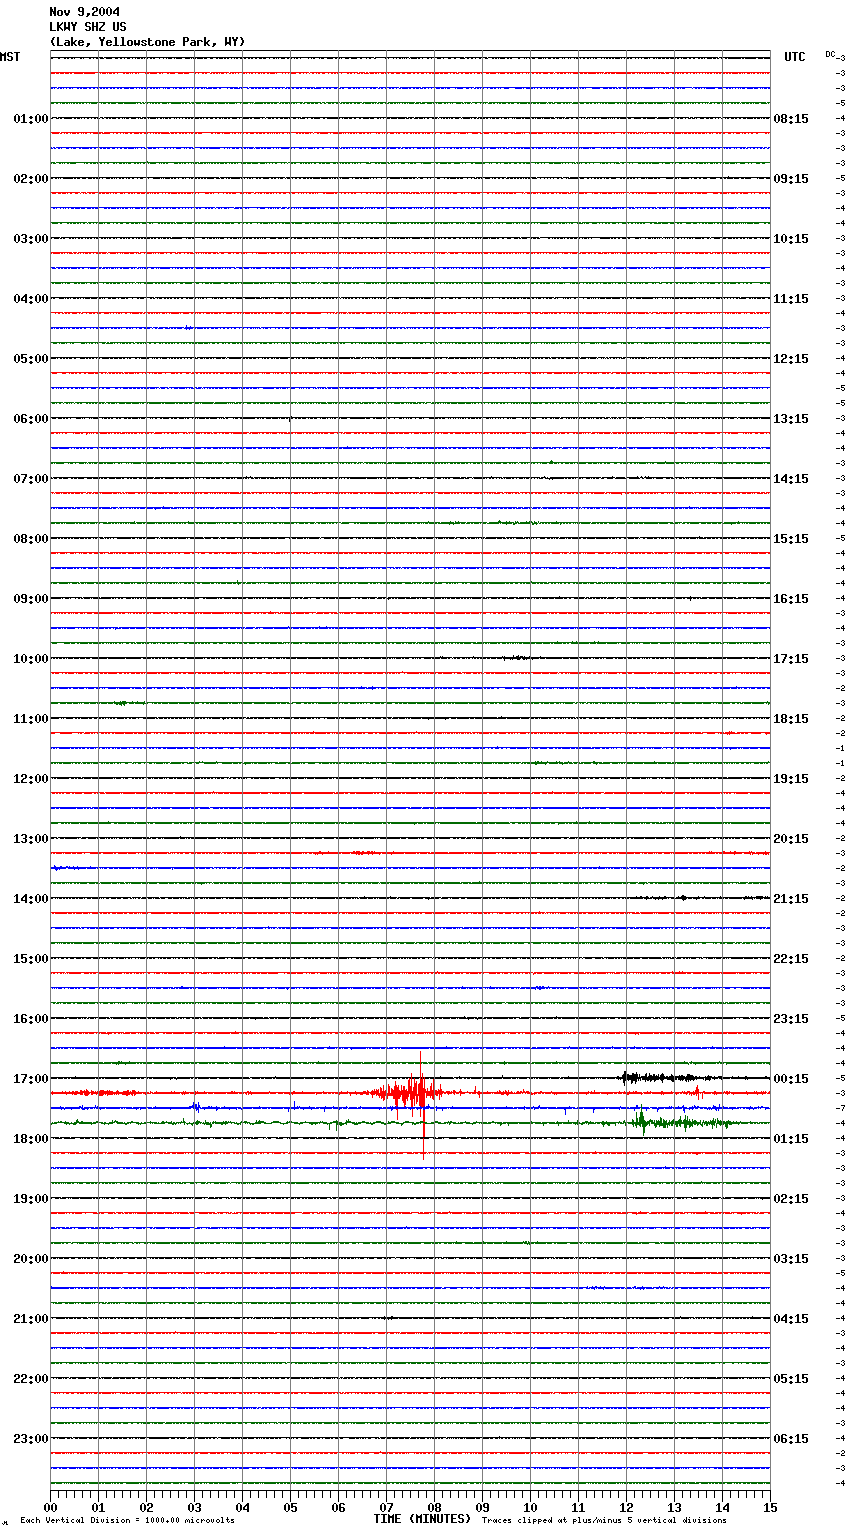Click the MST time zone header

click(x=10, y=57)
